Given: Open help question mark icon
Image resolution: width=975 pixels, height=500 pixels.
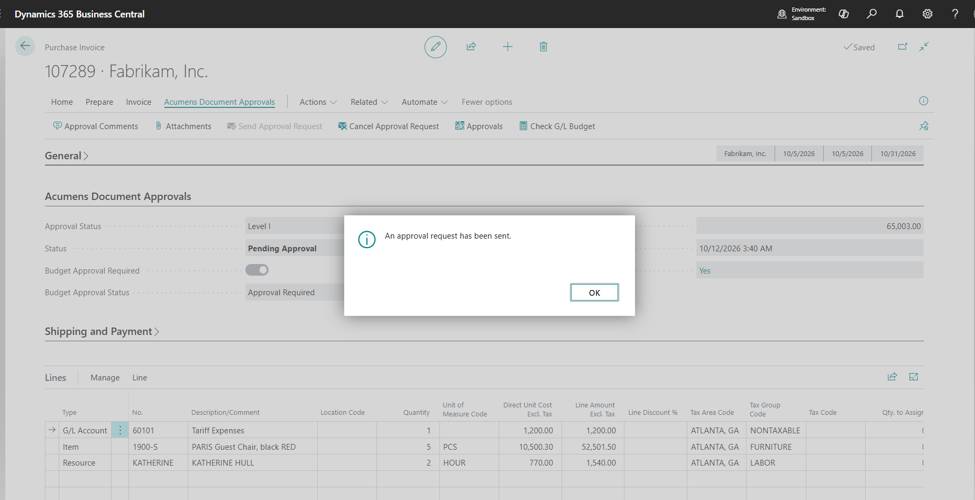Looking at the screenshot, I should (955, 14).
